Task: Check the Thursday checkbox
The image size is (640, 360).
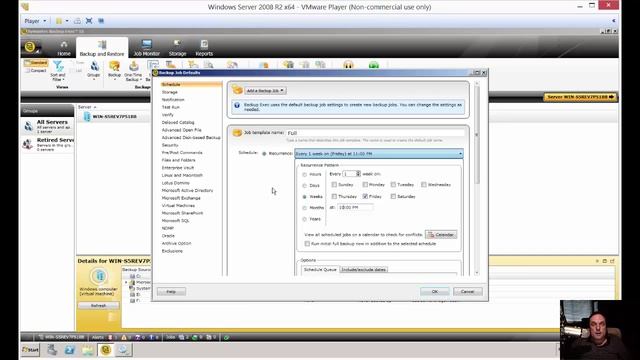Action: 334,197
